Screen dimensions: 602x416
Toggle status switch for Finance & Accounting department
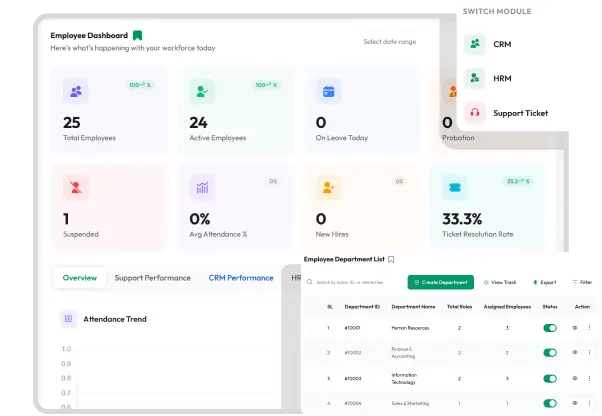coord(550,353)
